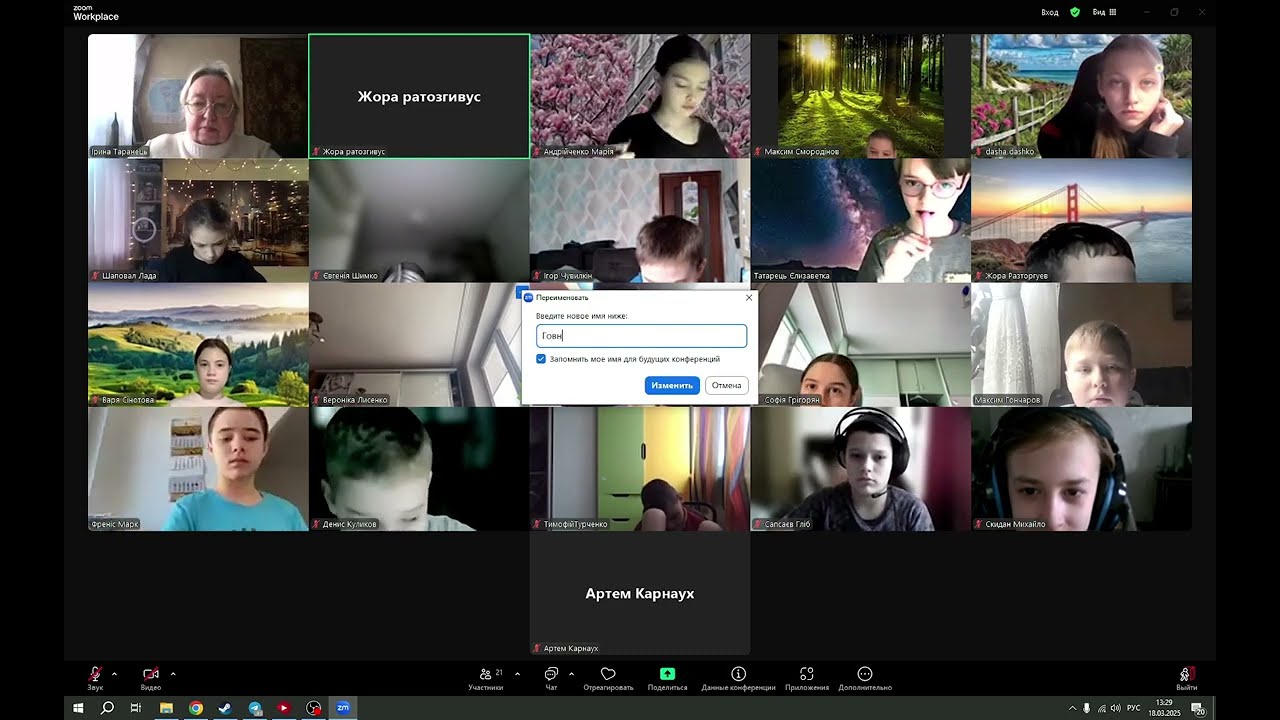Start camera with the Видео button

151,678
